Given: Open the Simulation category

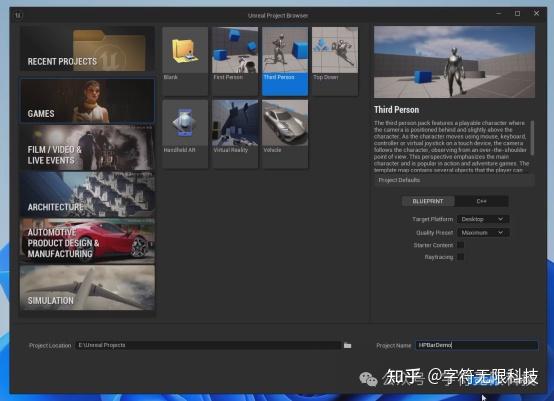Looking at the screenshot, I should (x=87, y=288).
